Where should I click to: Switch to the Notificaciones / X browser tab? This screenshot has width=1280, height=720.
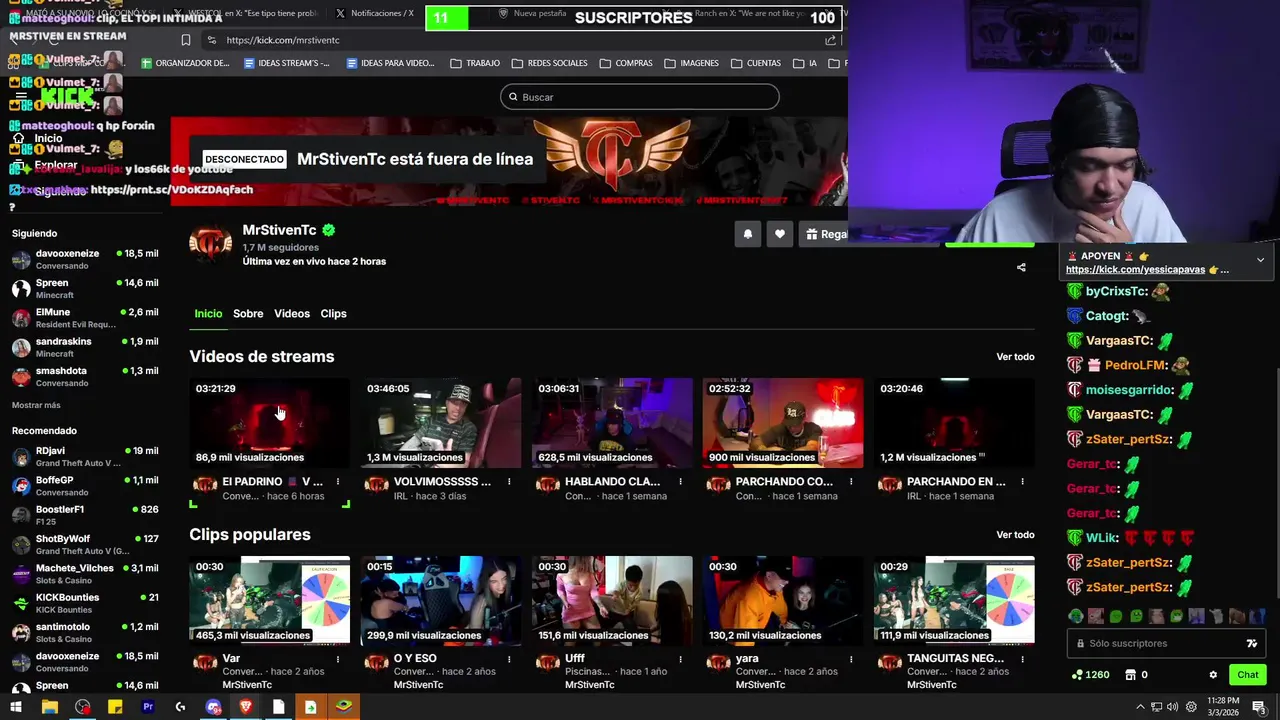coord(375,13)
